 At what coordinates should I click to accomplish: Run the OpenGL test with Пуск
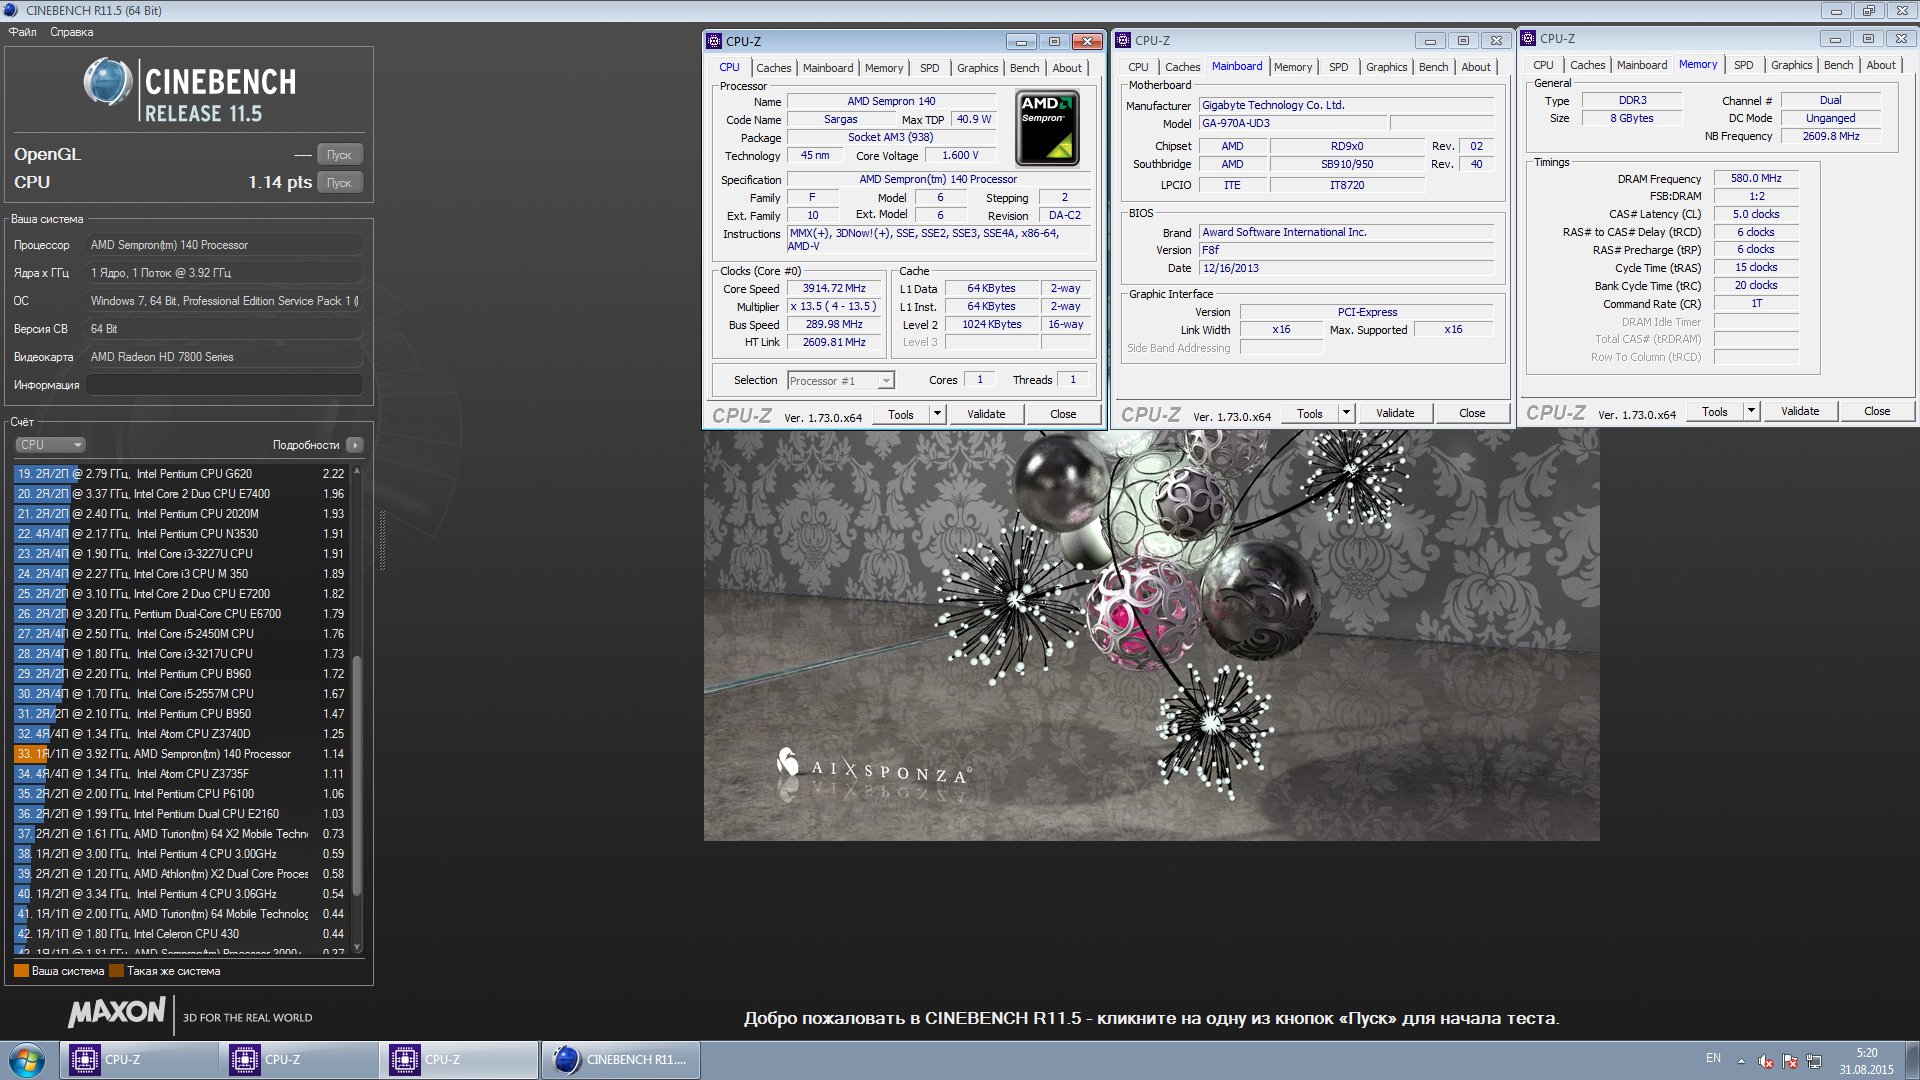340,155
